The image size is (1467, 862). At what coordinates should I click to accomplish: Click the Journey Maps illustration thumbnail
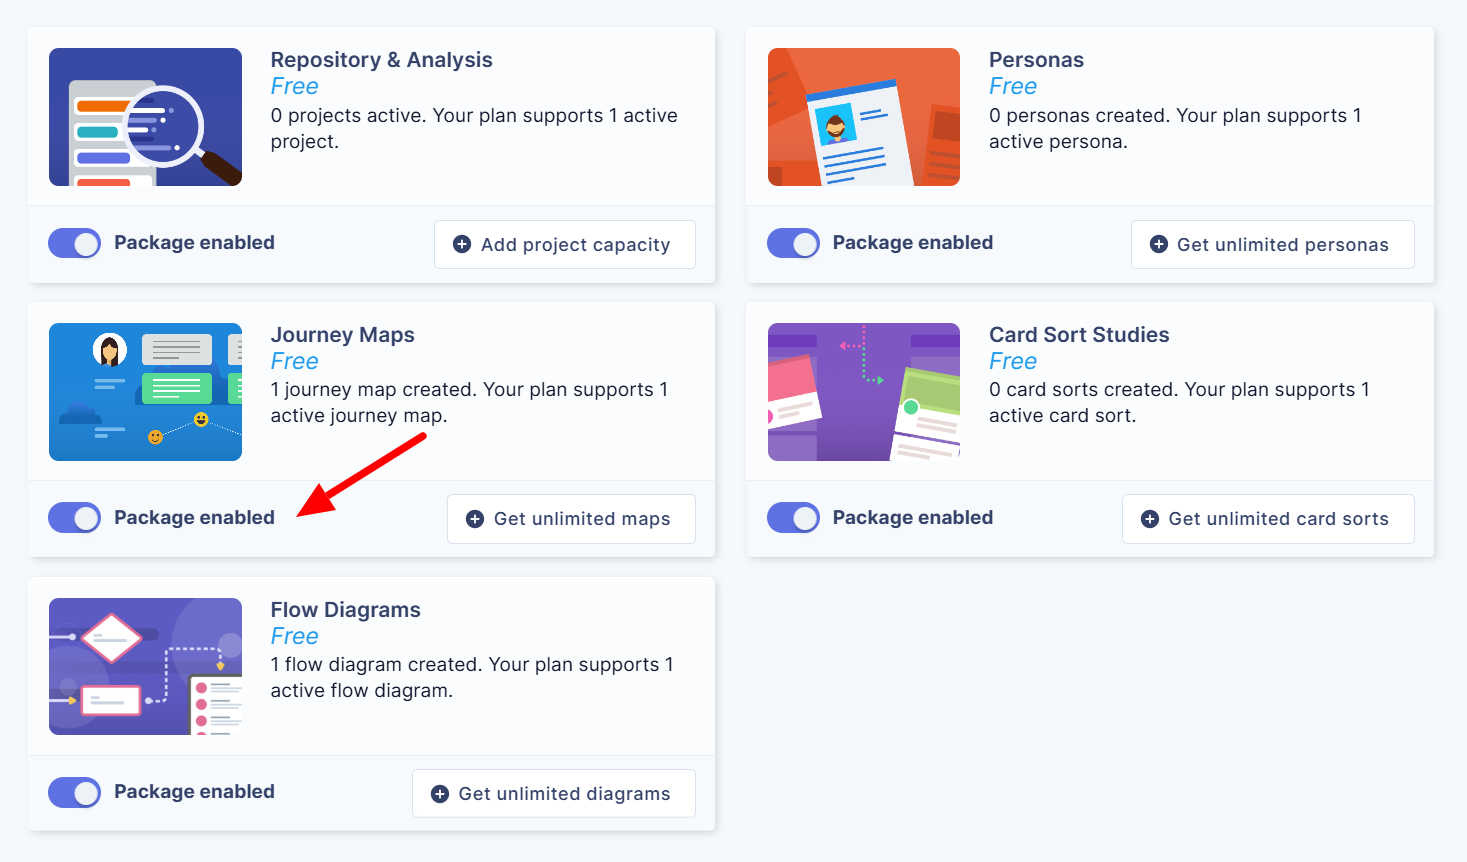click(x=145, y=392)
